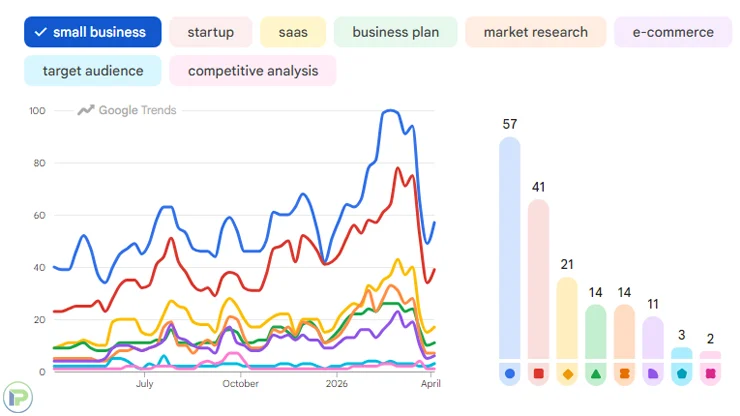Select the target audience chip
The image size is (740, 416).
[93, 71]
